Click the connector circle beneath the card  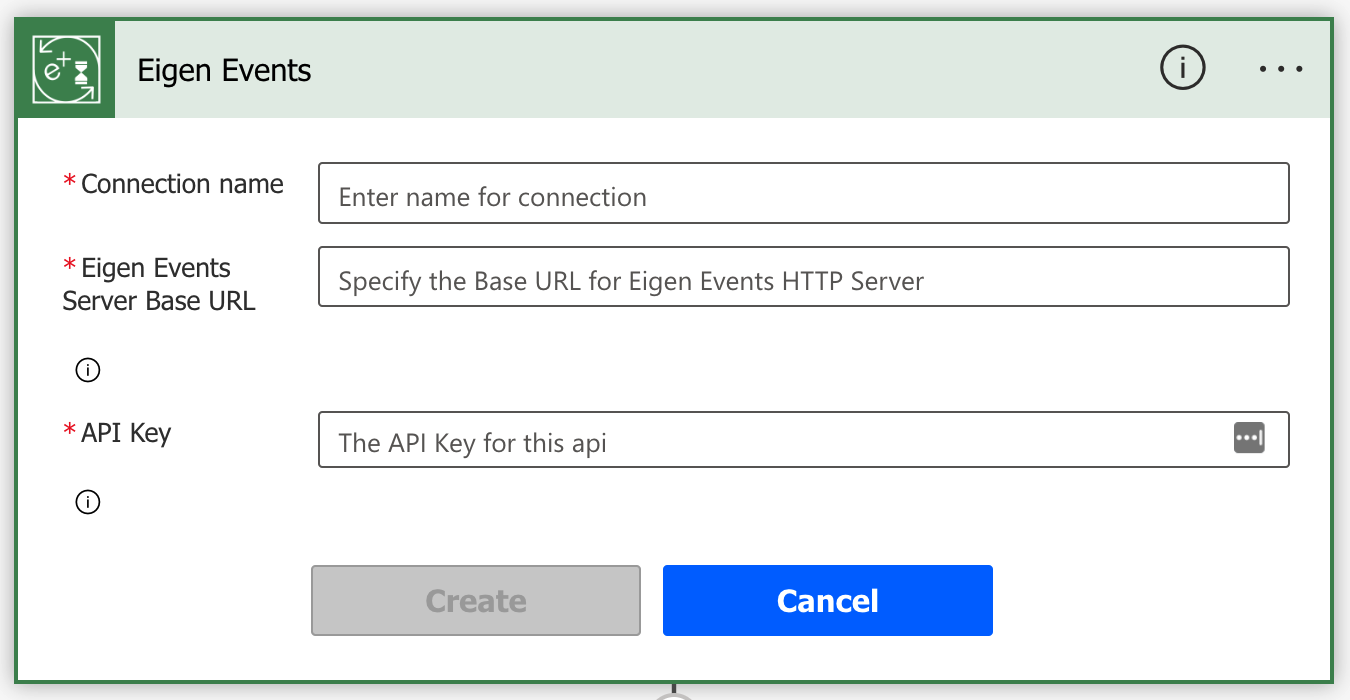[x=674, y=693]
